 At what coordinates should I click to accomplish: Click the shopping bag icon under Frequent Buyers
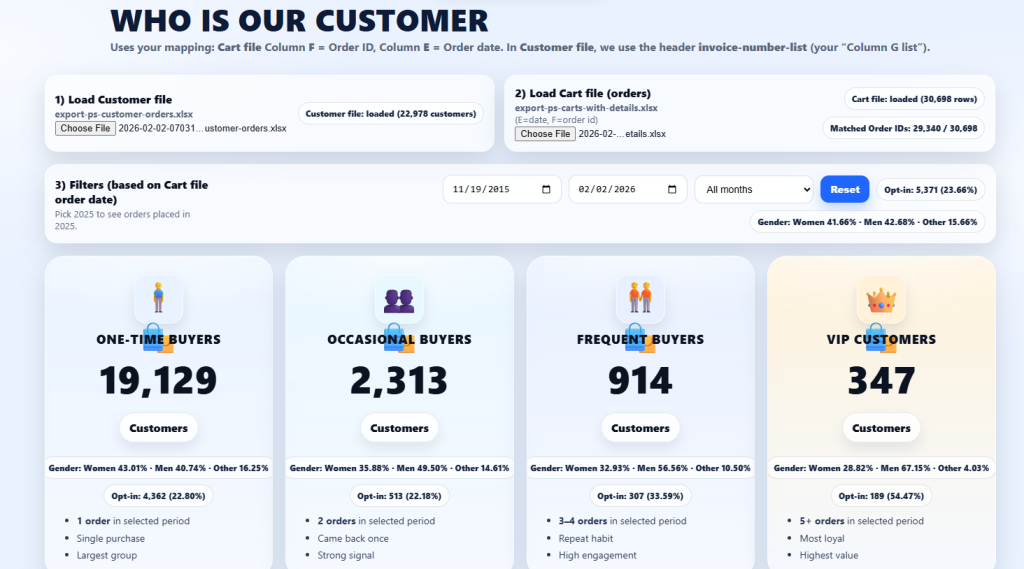click(x=639, y=338)
